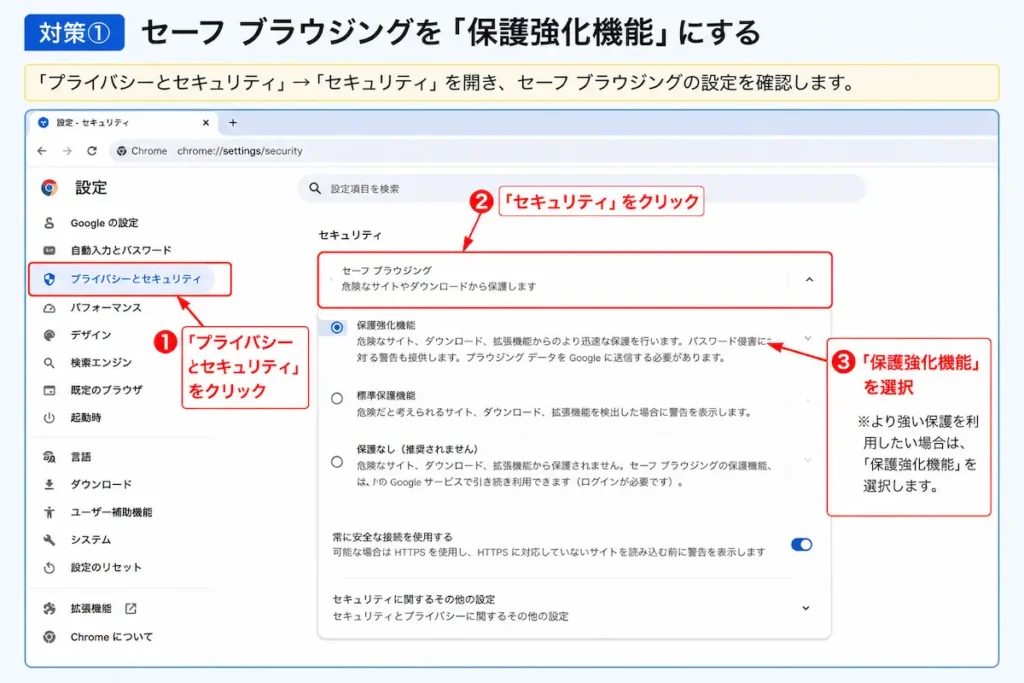Click the 既定のブラウザ window icon
Image resolution: width=1024 pixels, height=683 pixels.
point(49,390)
